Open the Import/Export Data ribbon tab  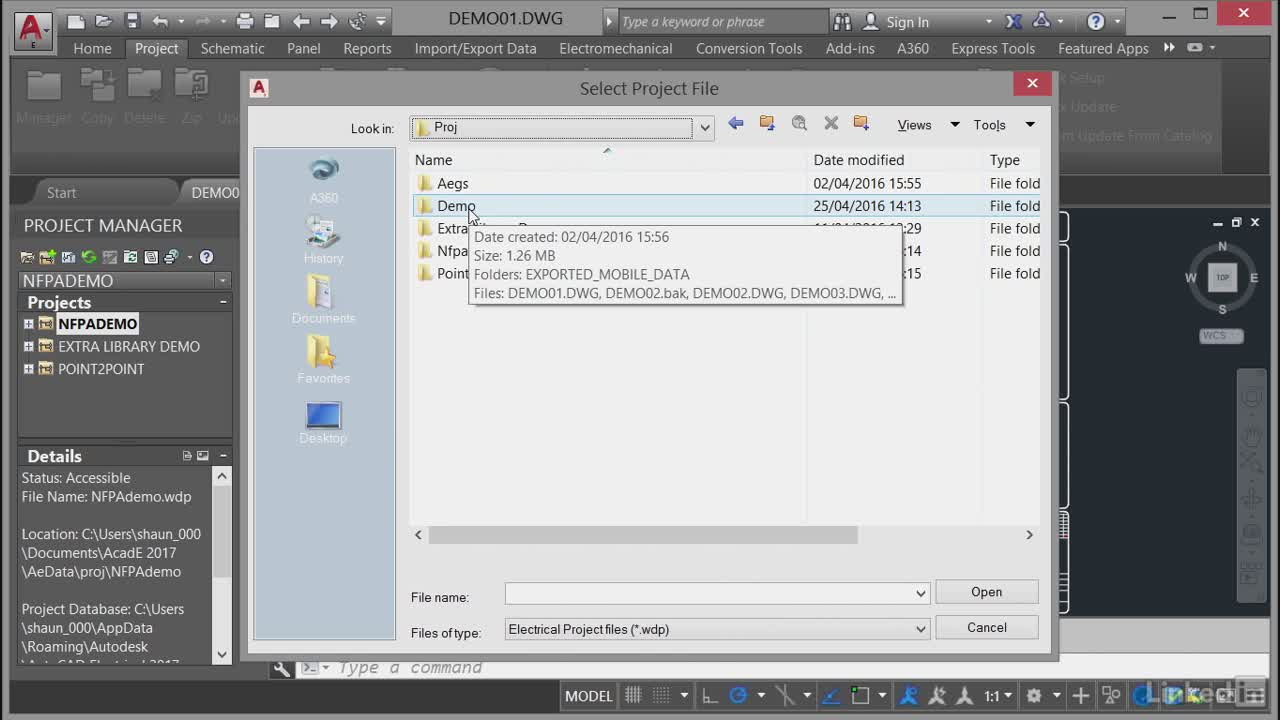coord(475,48)
